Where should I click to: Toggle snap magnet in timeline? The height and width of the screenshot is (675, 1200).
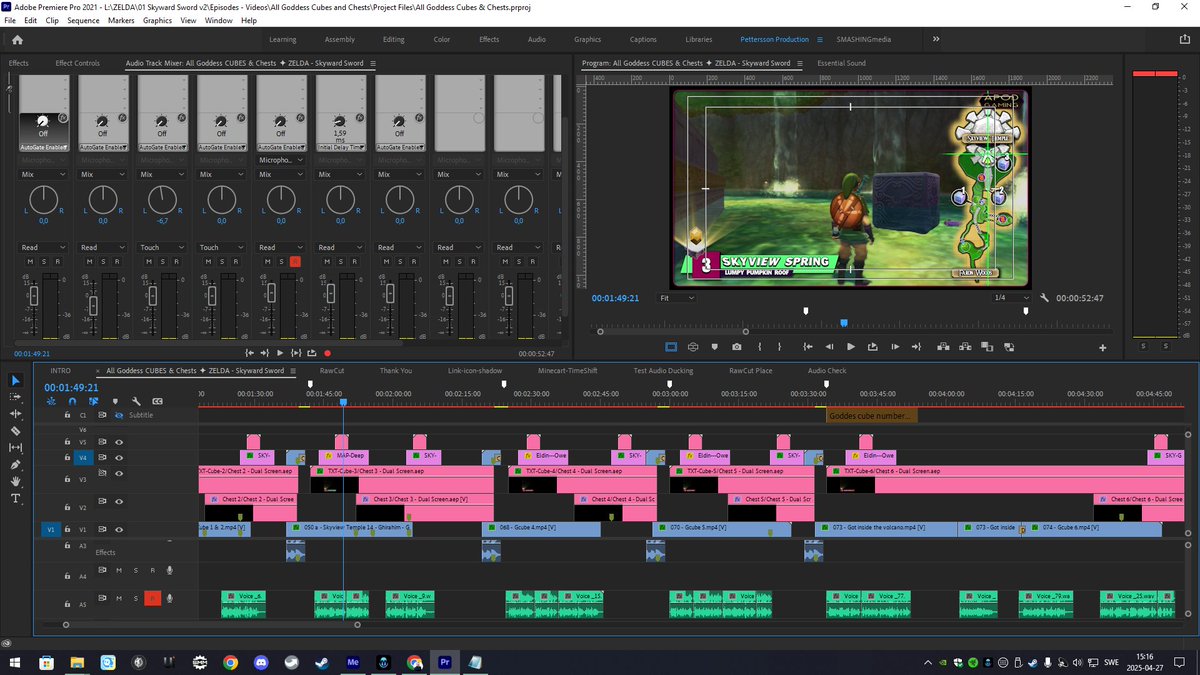72,401
